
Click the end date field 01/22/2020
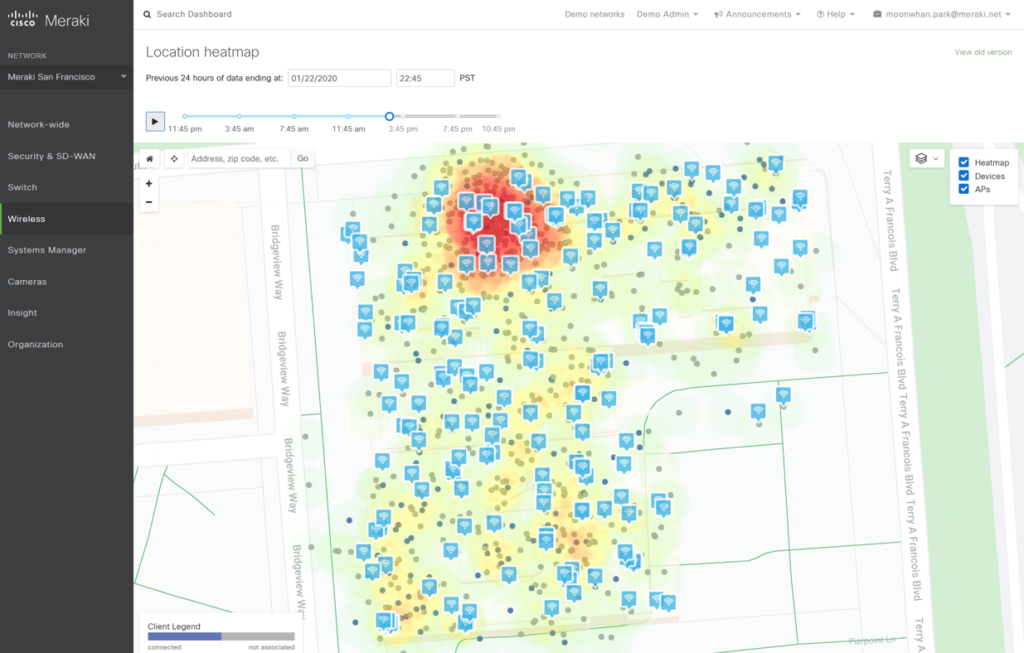339,78
